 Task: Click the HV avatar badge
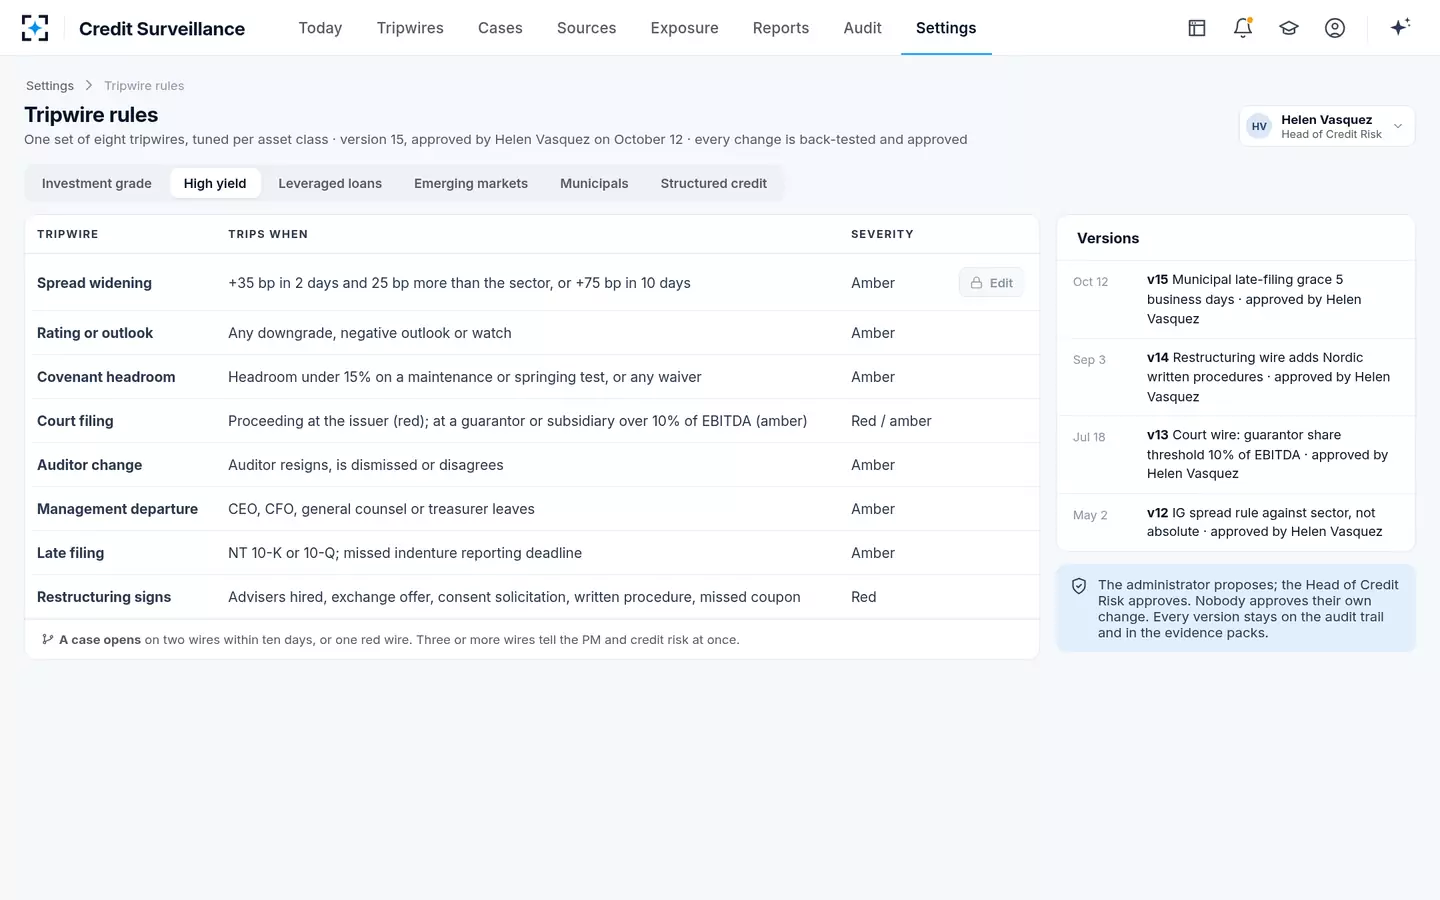(1259, 126)
